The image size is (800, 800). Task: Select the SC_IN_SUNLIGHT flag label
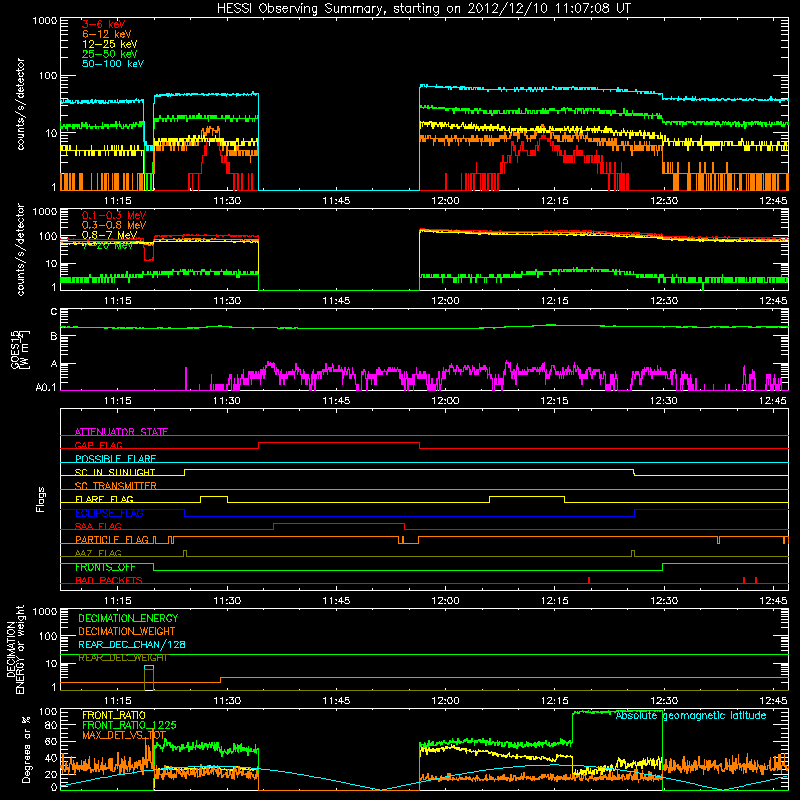115,472
